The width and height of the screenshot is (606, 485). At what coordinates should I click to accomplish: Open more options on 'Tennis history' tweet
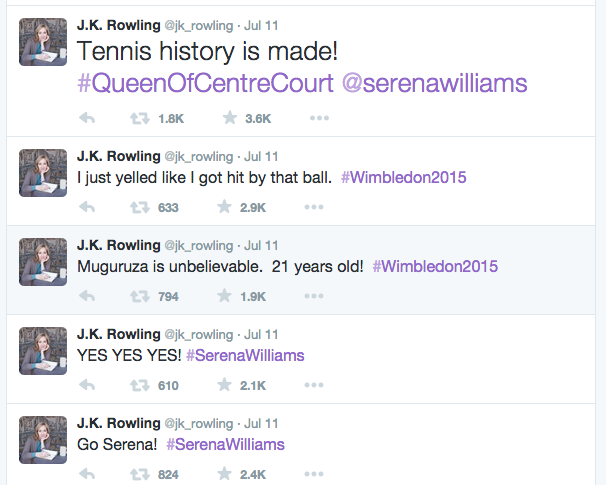319,118
